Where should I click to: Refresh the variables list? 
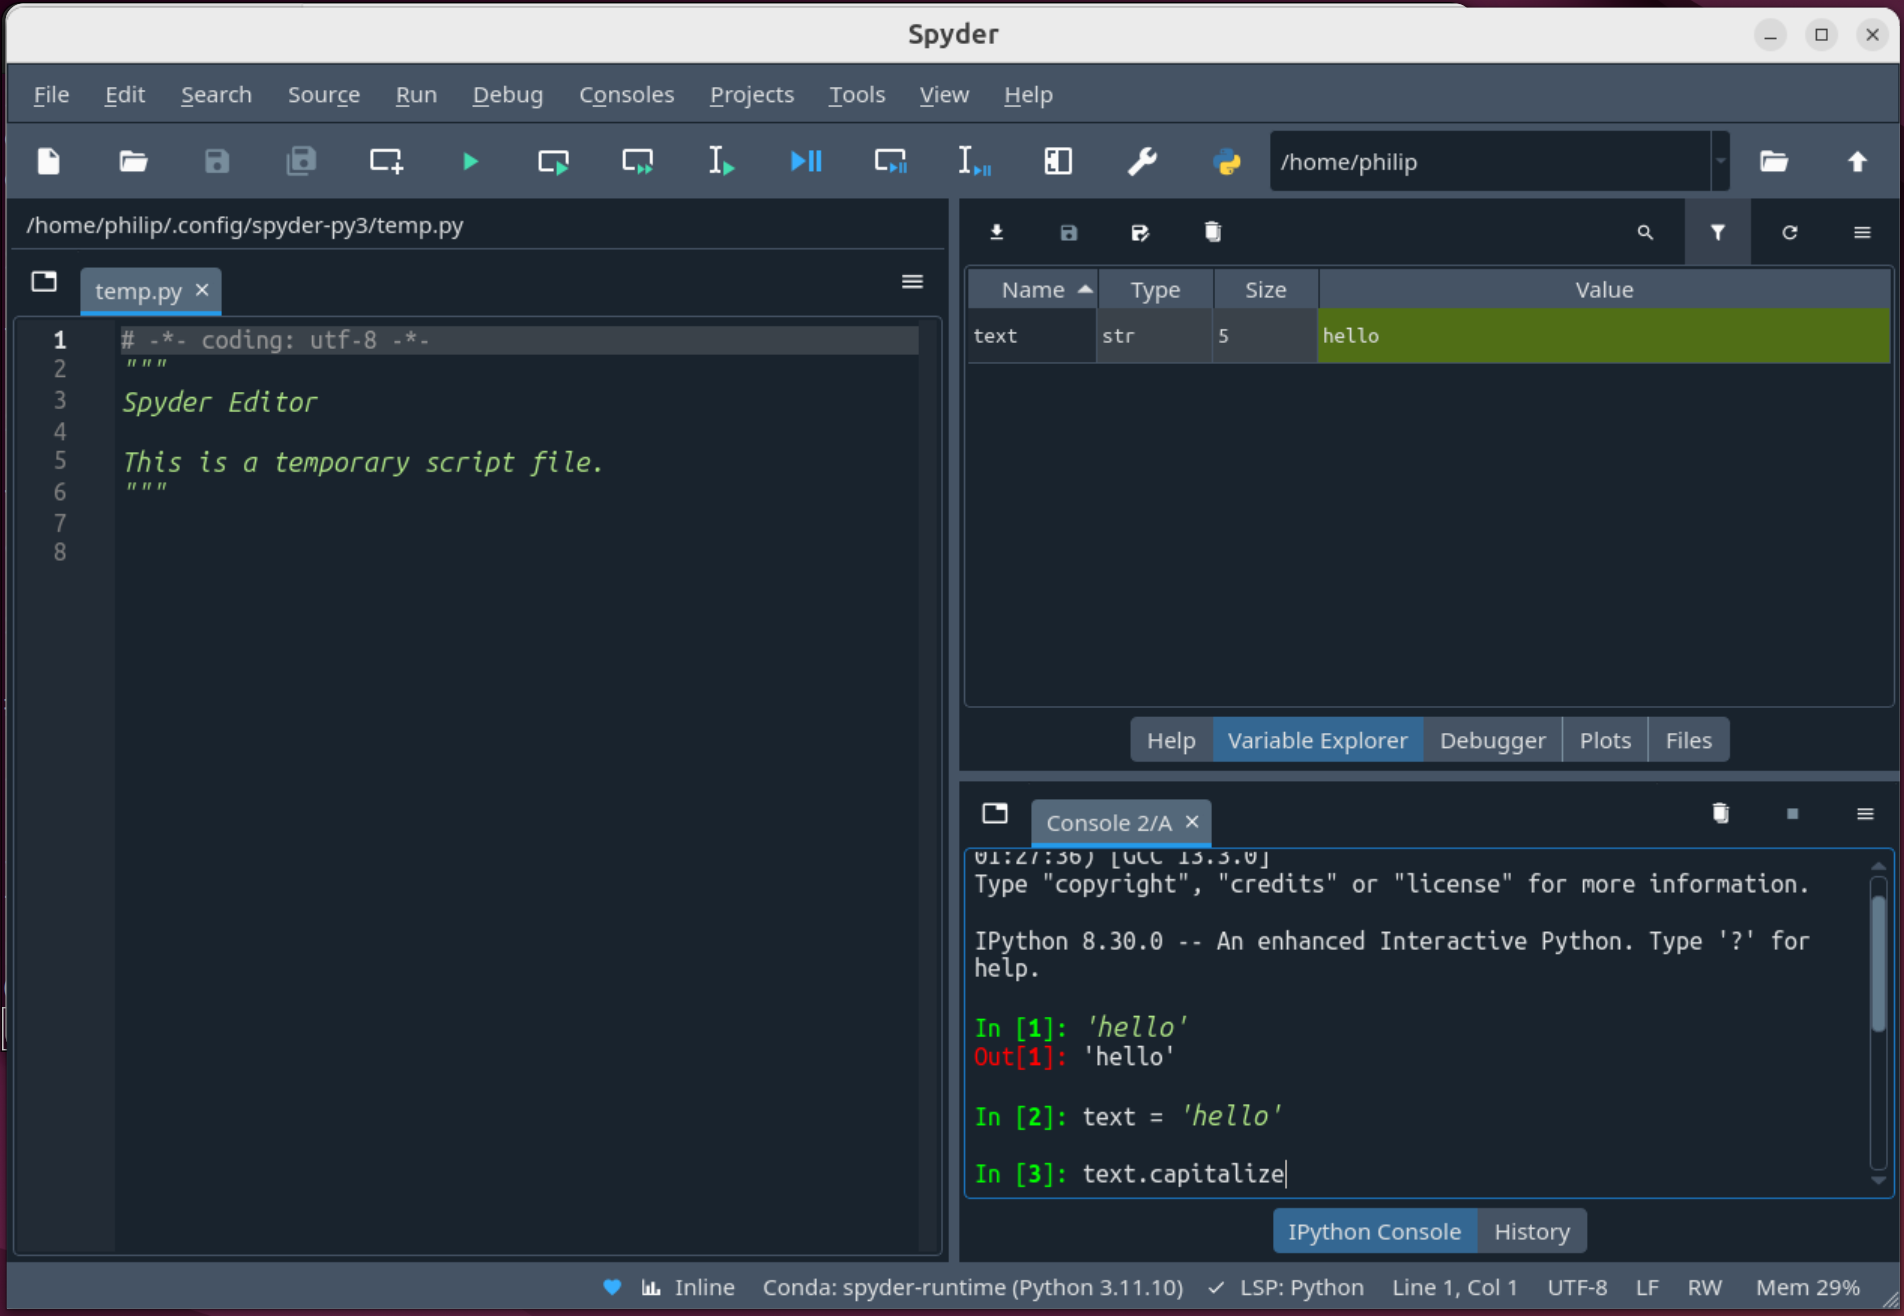point(1790,232)
